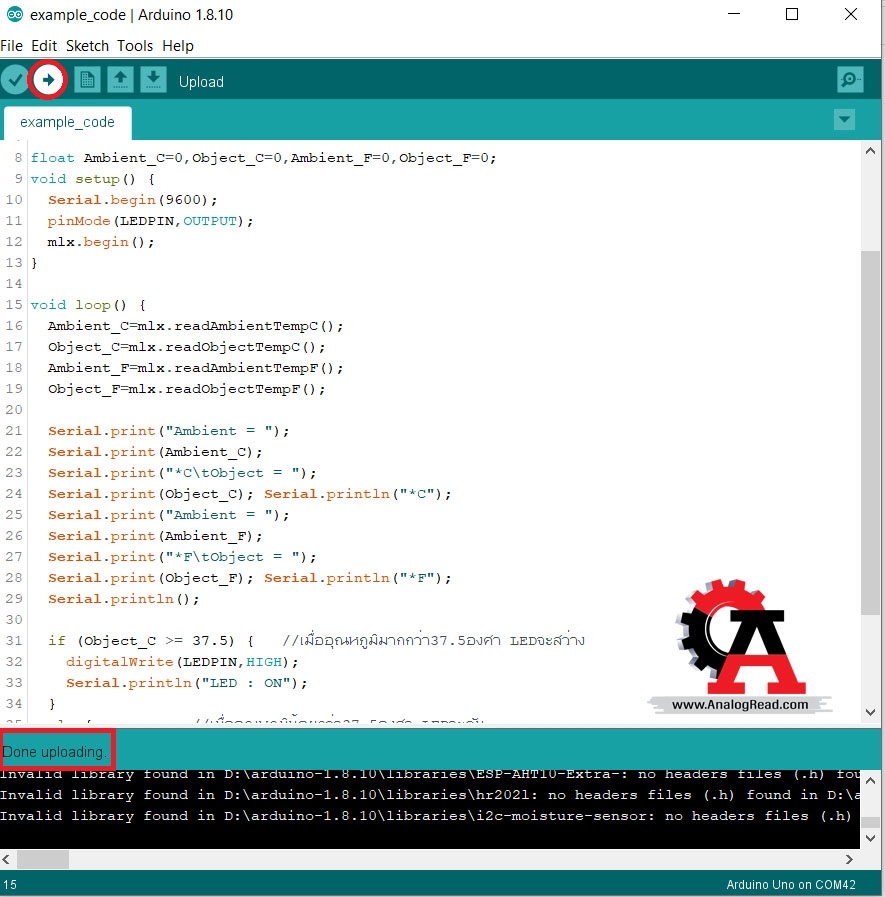Click the code editor scroll-down arrow

871,712
